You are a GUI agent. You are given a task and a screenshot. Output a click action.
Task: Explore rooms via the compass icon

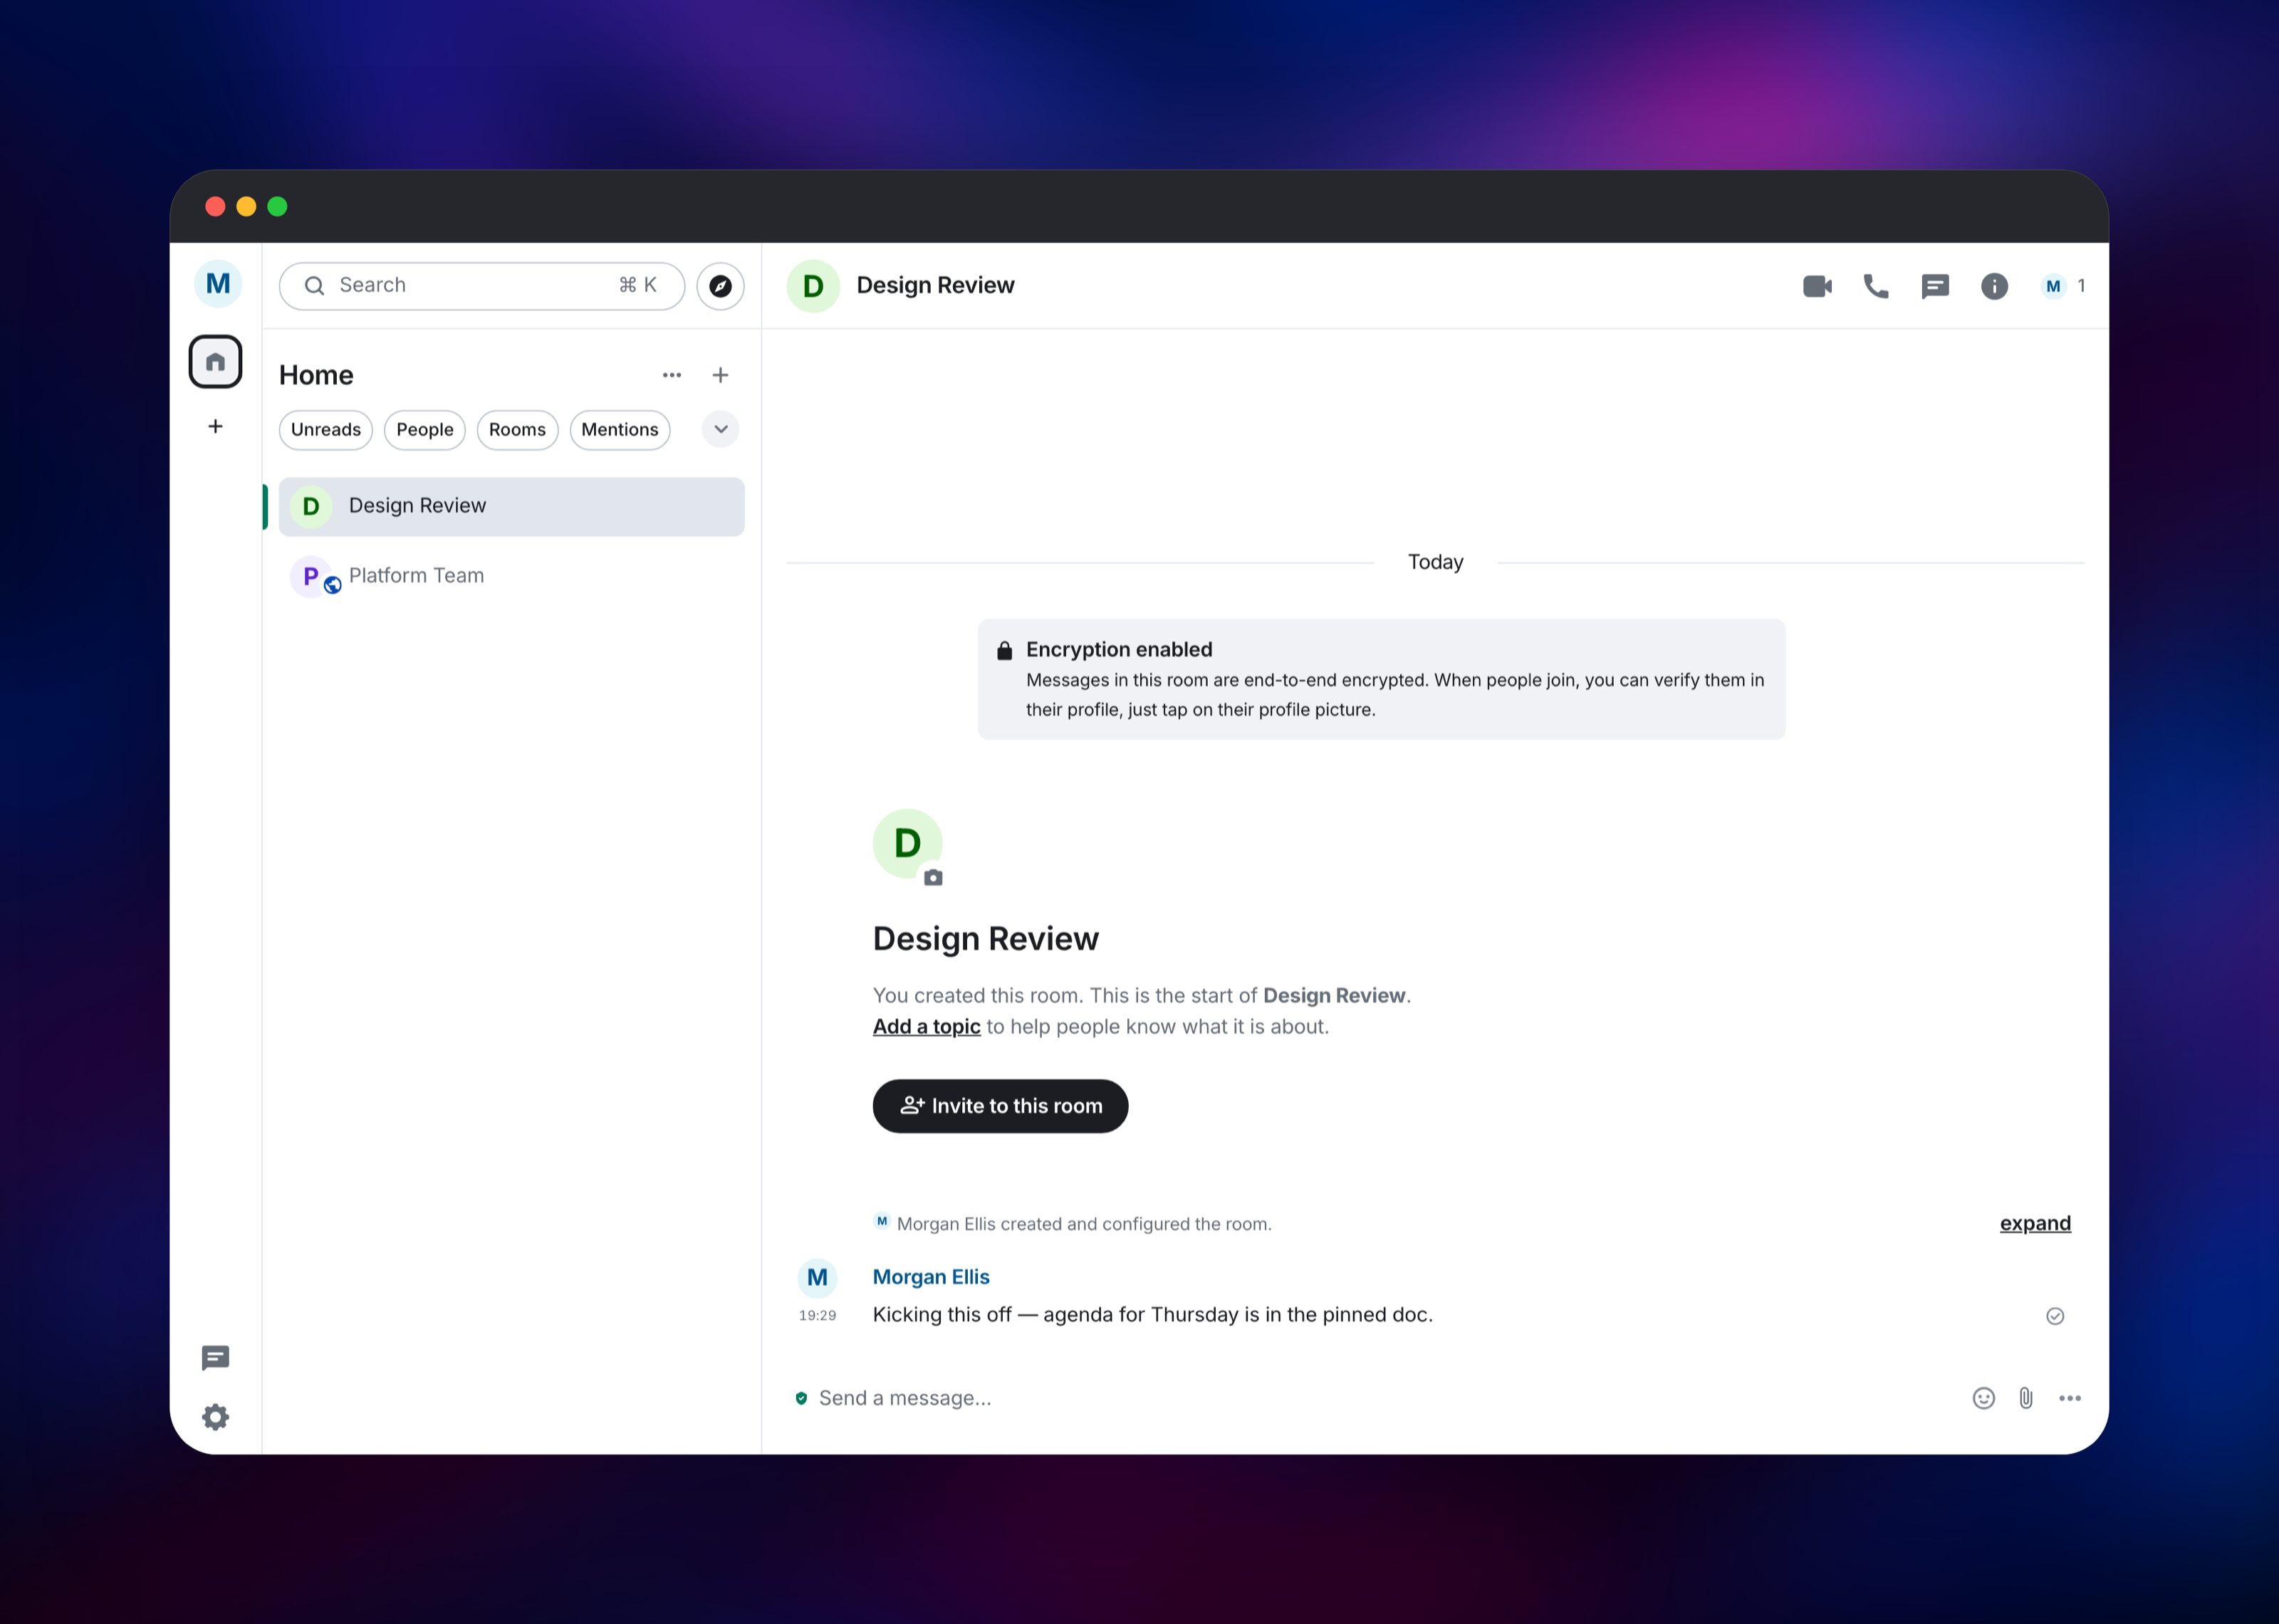coord(720,286)
